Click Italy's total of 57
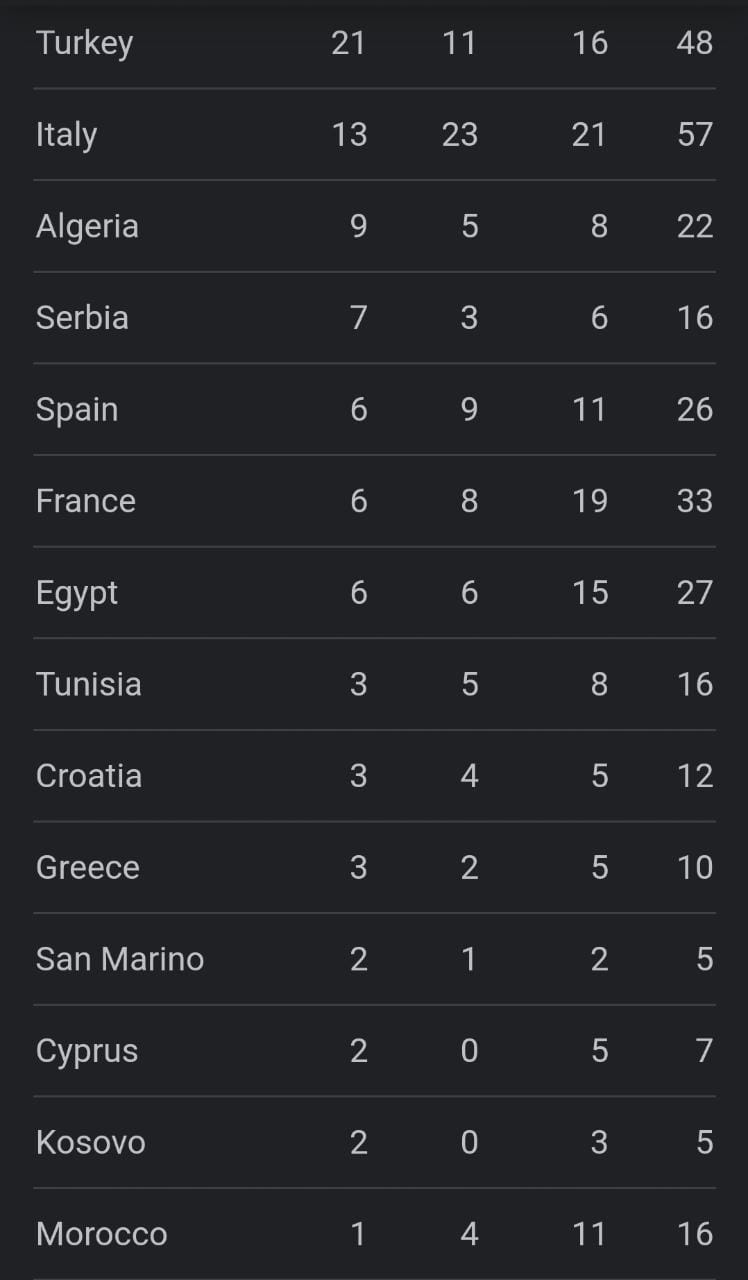The width and height of the screenshot is (748, 1280). coord(694,134)
